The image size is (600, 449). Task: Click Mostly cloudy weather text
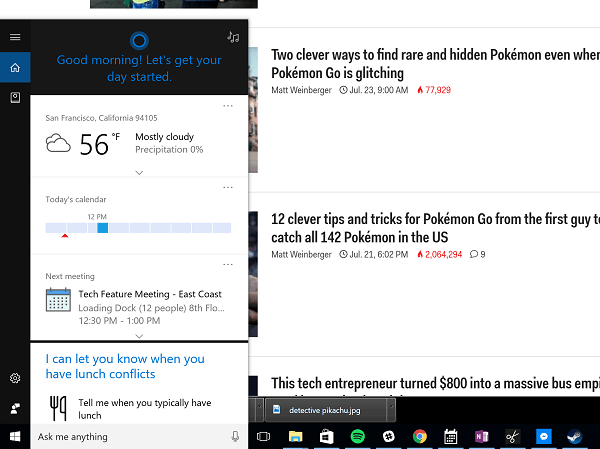165,137
